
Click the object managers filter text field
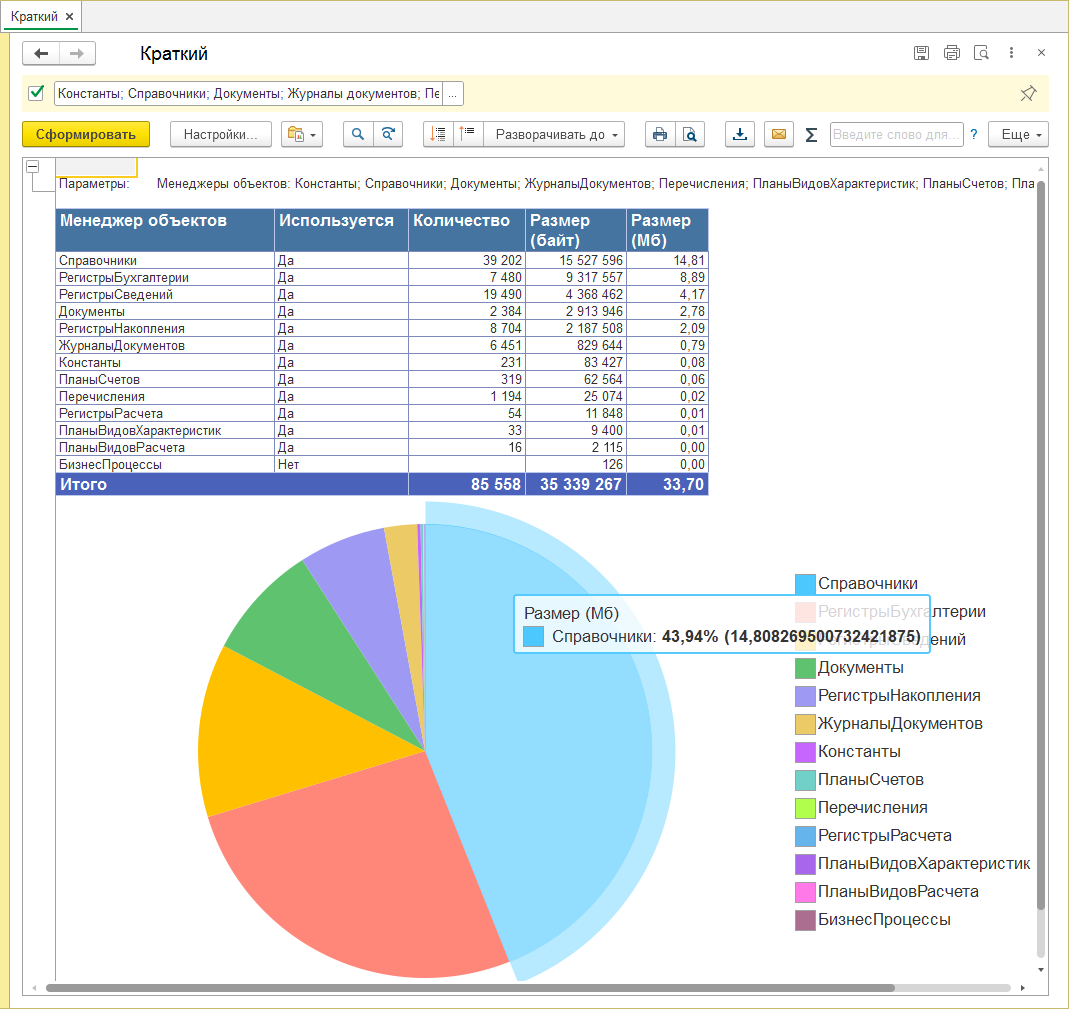click(x=249, y=93)
